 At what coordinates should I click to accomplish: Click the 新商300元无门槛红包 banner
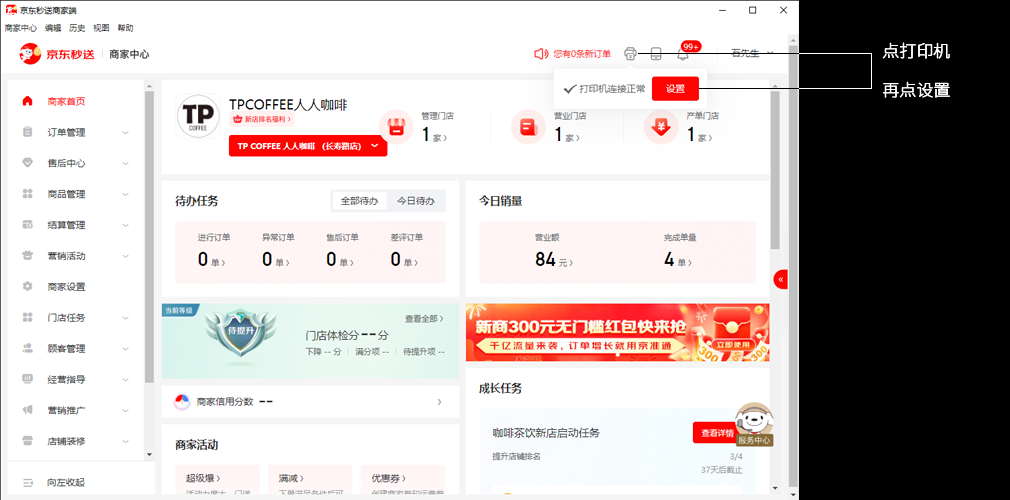(x=617, y=332)
